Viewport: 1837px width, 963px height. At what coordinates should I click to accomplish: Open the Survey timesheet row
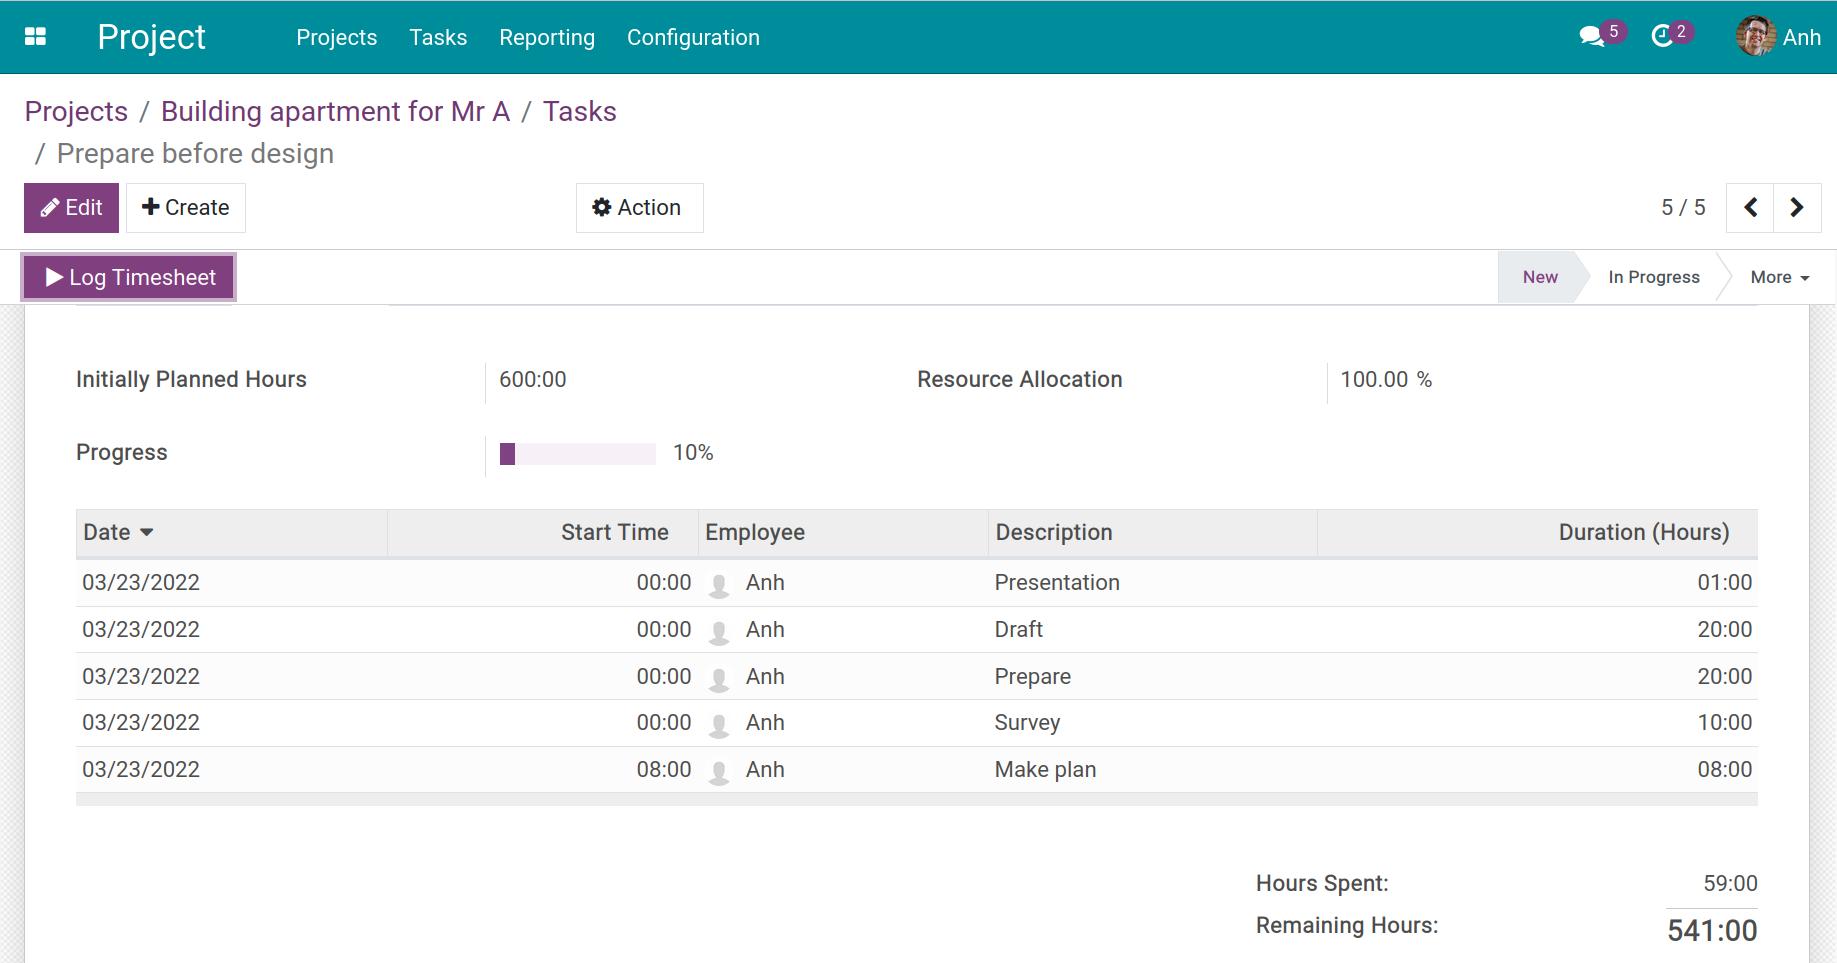point(1026,723)
